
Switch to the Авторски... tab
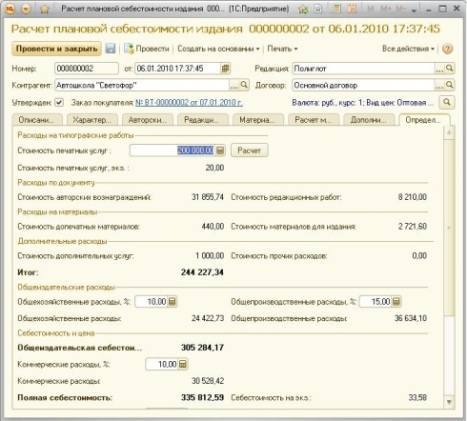(147, 120)
